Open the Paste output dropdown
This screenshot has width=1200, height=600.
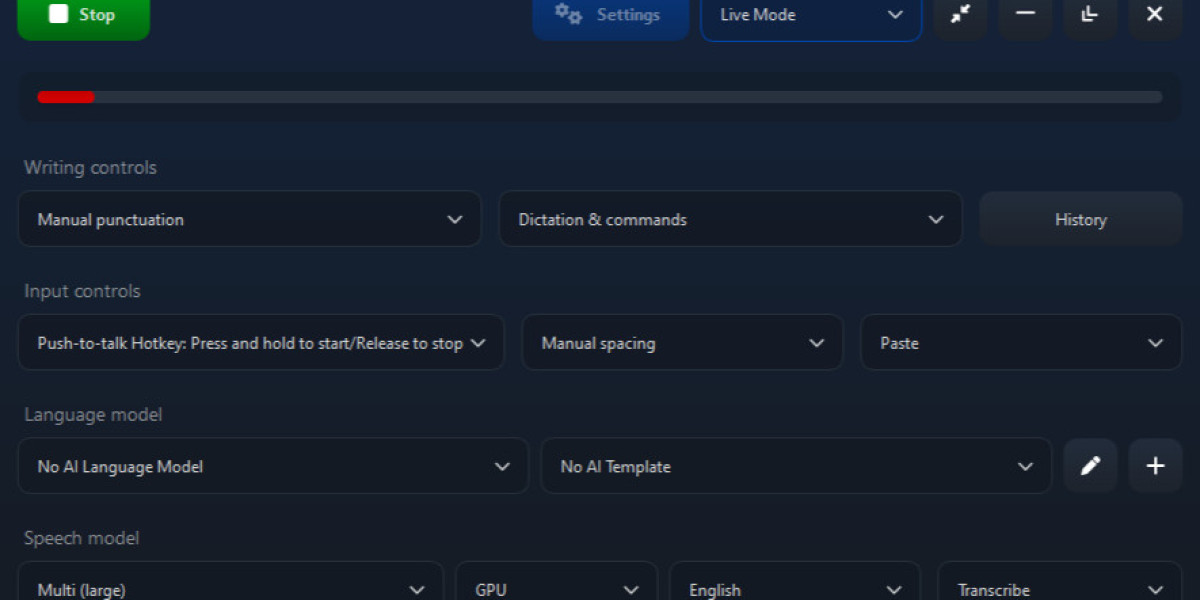[x=1022, y=343]
